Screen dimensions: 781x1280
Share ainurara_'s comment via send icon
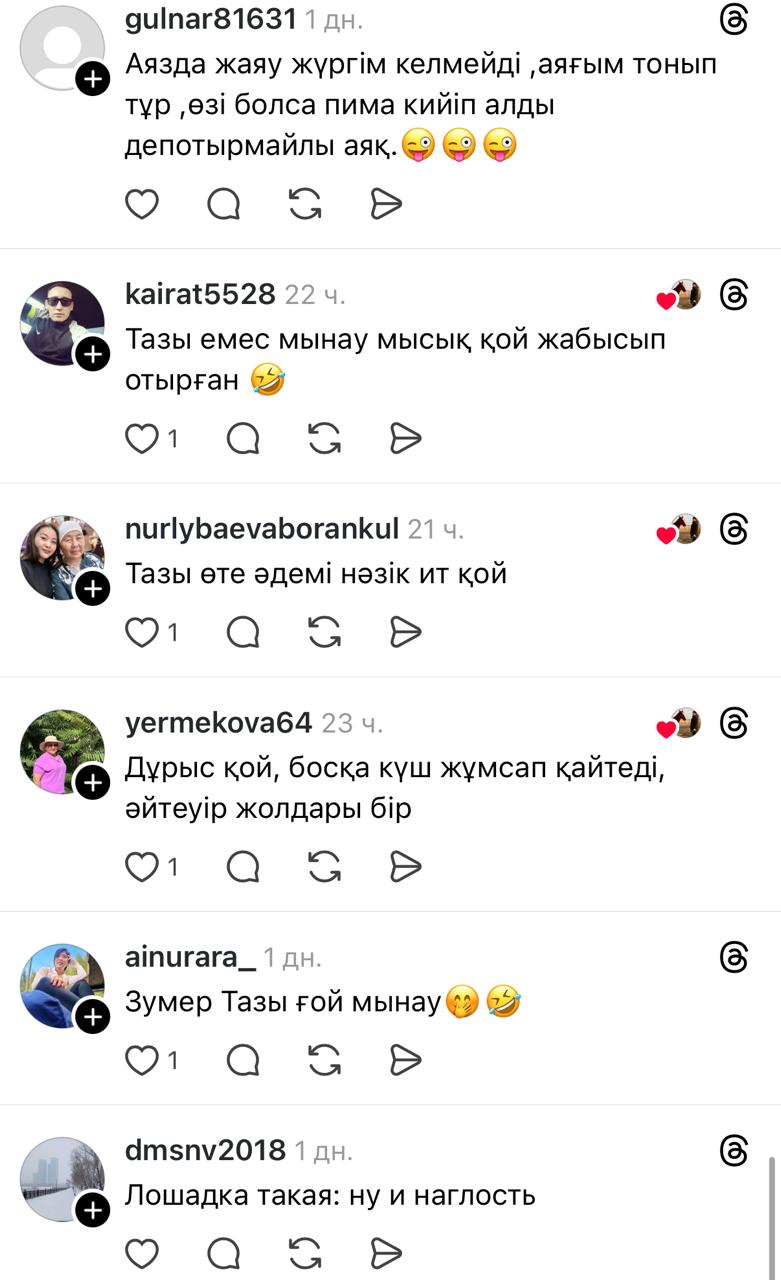click(405, 1061)
